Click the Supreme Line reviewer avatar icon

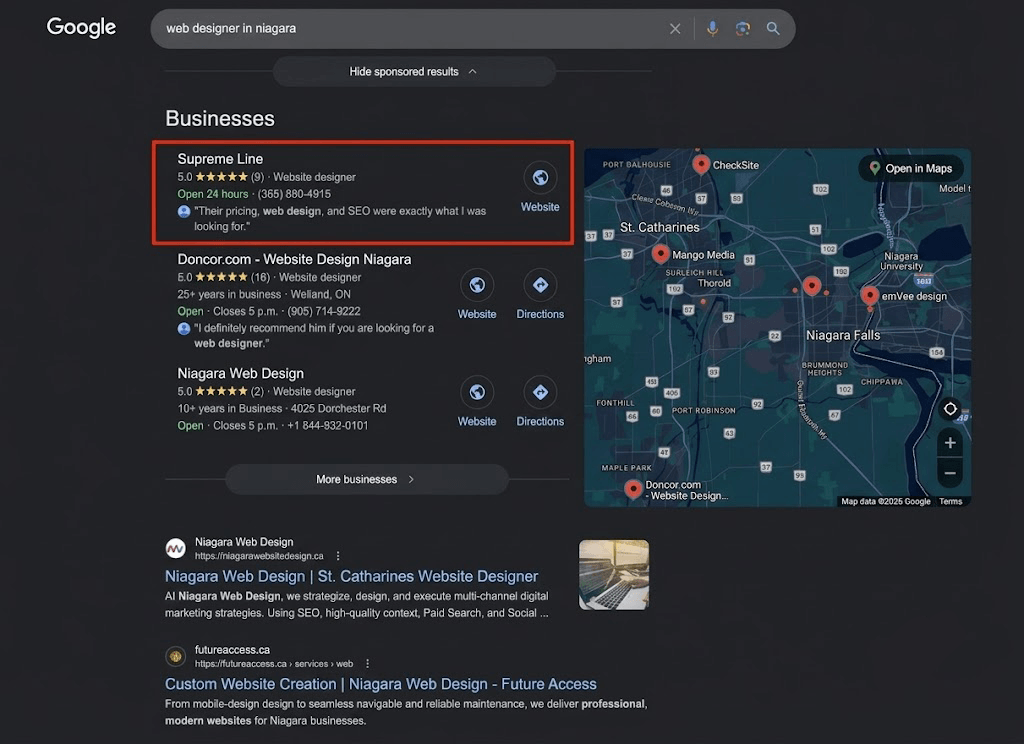(x=184, y=212)
